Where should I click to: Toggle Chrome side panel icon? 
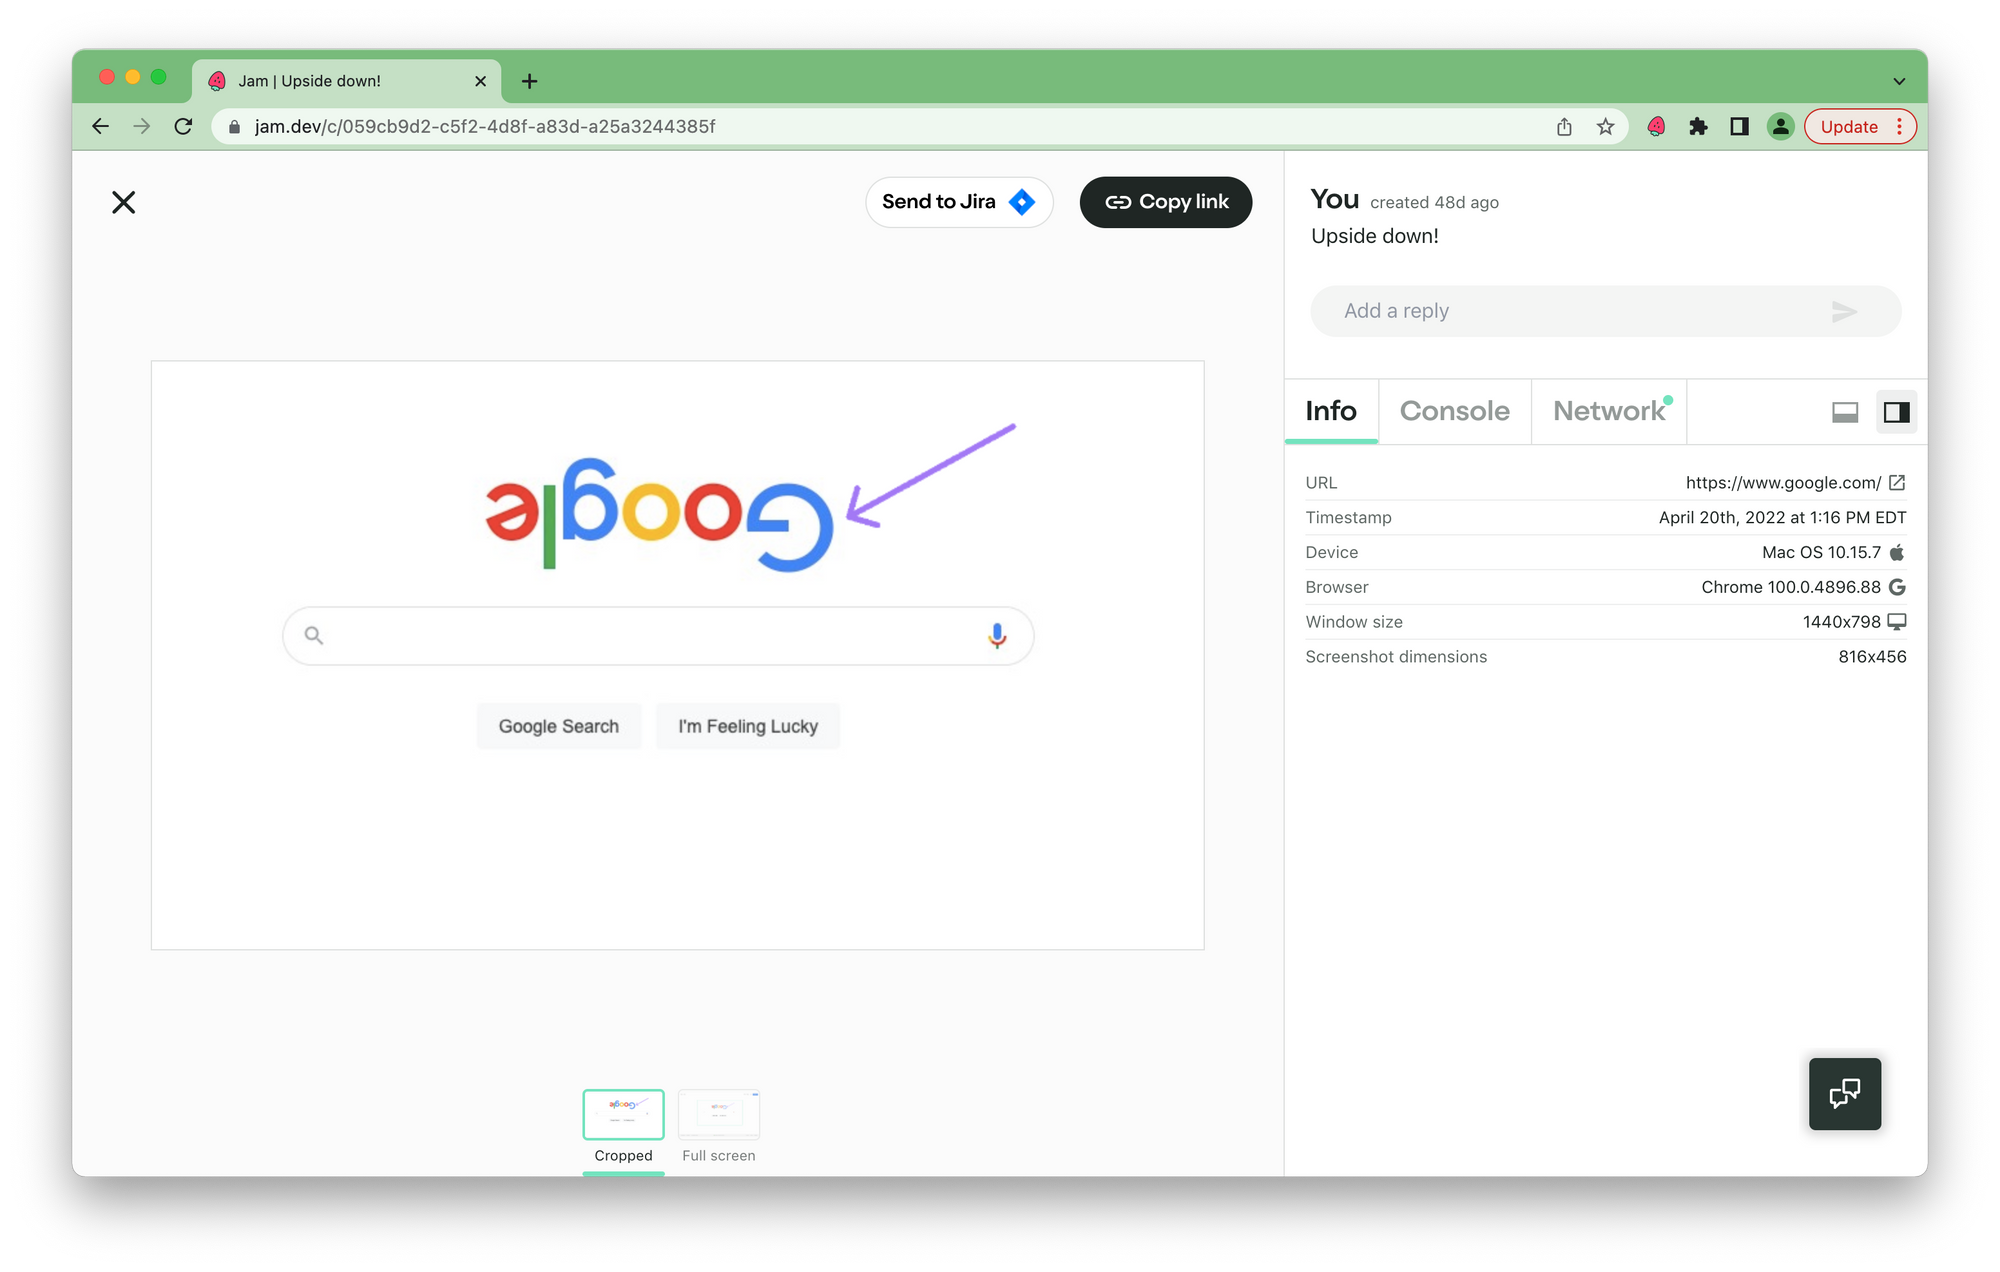1739,127
